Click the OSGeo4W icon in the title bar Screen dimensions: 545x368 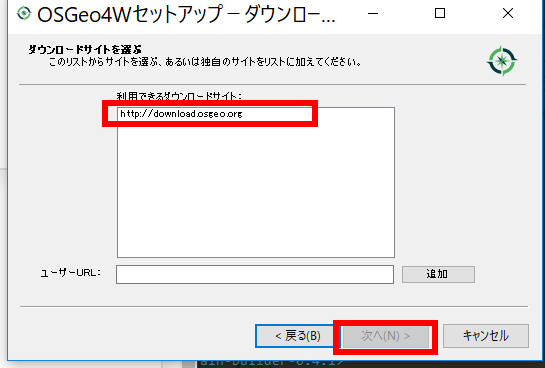click(x=24, y=14)
